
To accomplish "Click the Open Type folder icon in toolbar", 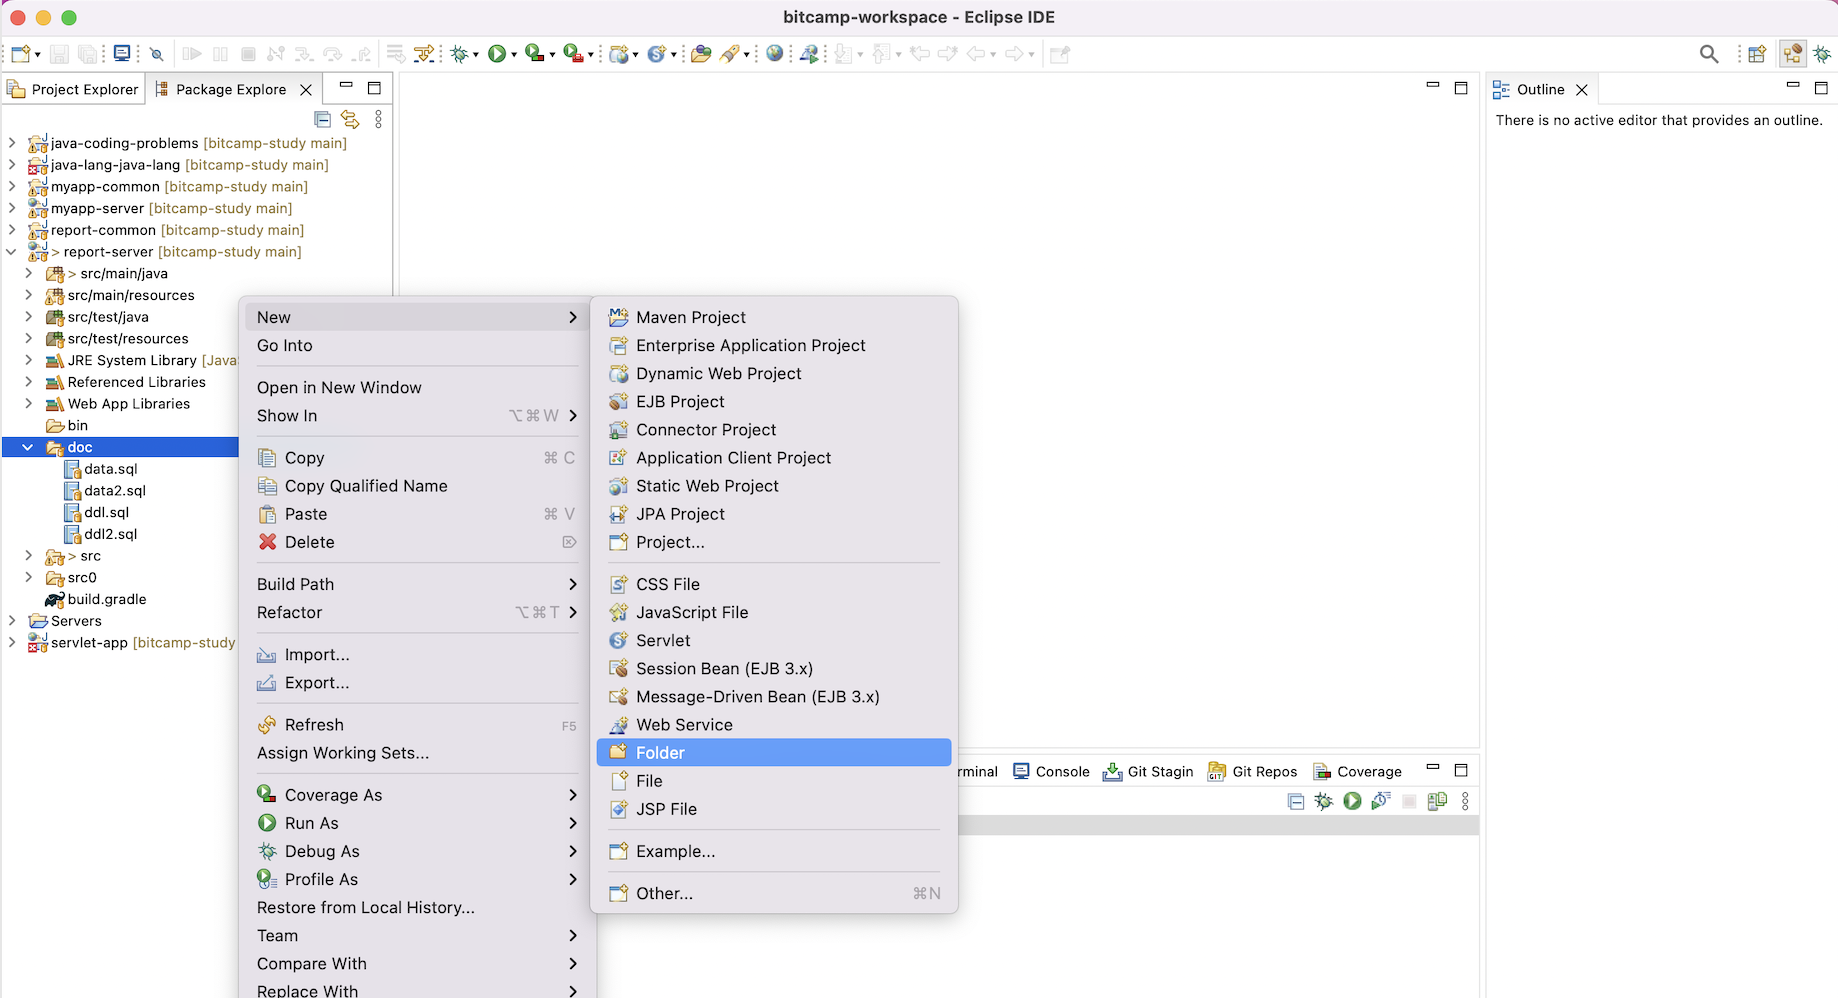I will coord(701,54).
